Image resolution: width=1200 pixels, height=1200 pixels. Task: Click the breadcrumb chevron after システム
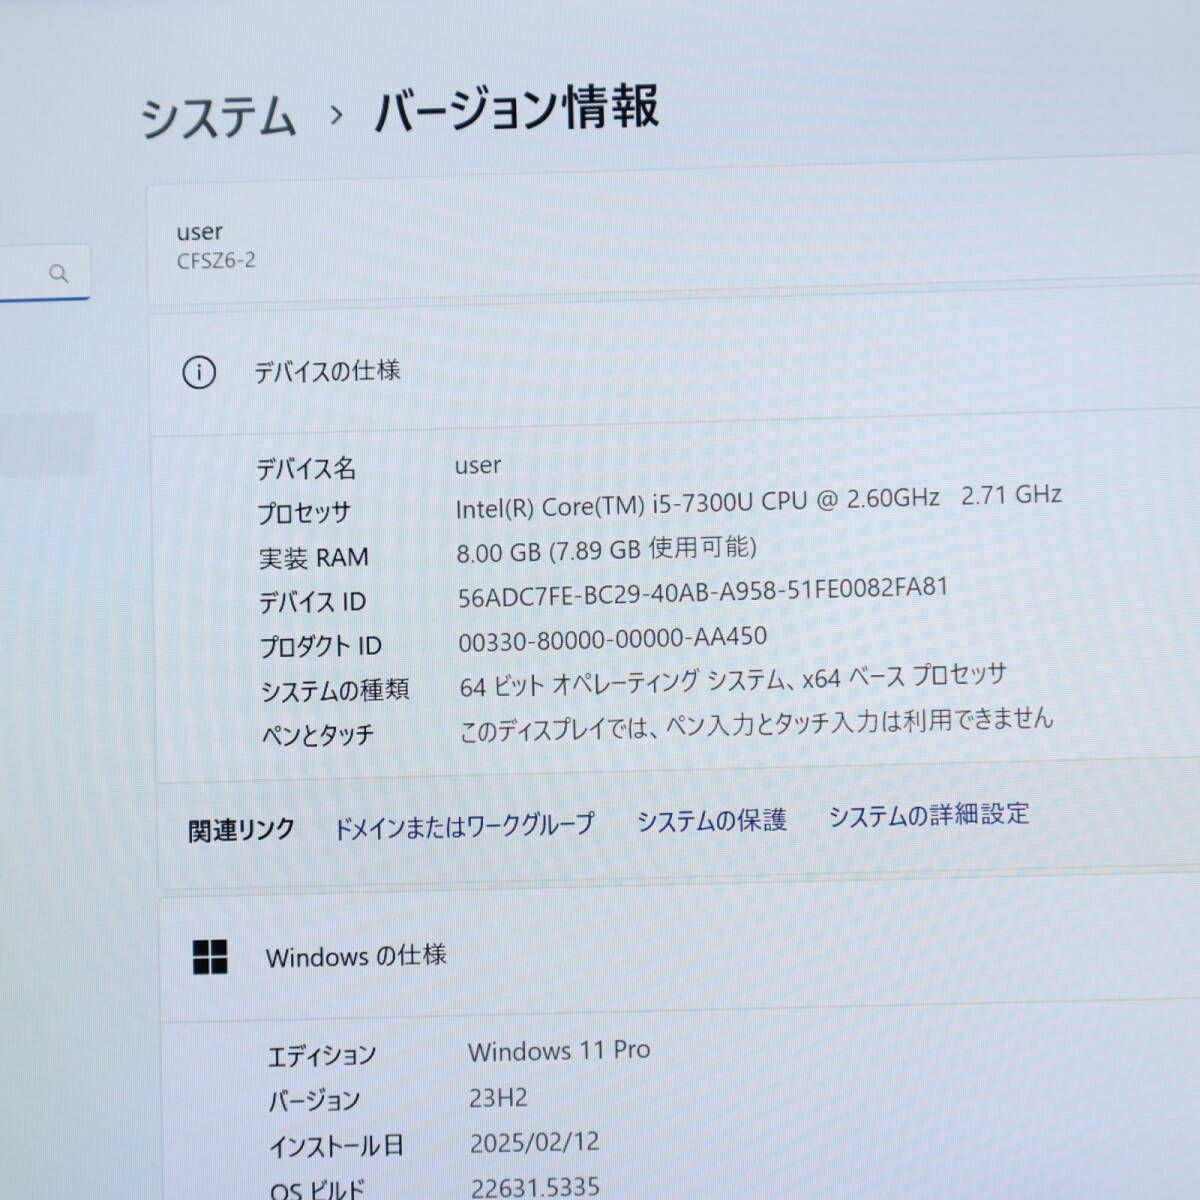(x=336, y=115)
